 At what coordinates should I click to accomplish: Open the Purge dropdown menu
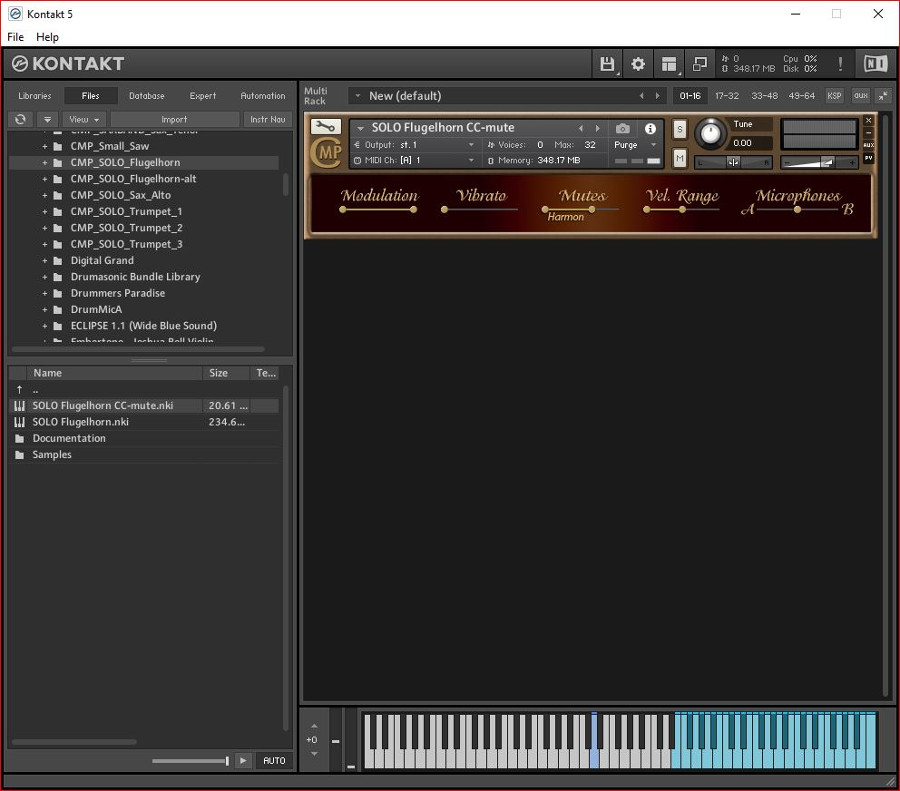click(x=635, y=145)
